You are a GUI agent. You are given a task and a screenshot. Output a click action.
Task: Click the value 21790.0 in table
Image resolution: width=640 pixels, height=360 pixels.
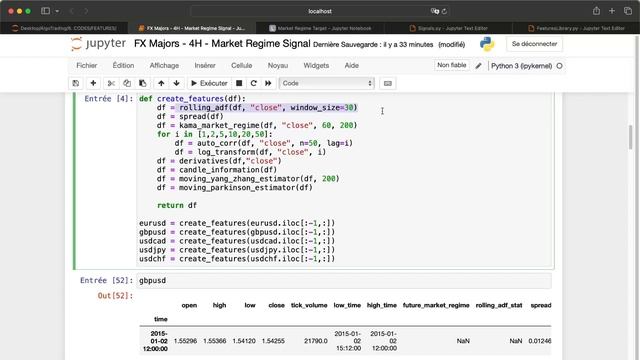click(316, 341)
